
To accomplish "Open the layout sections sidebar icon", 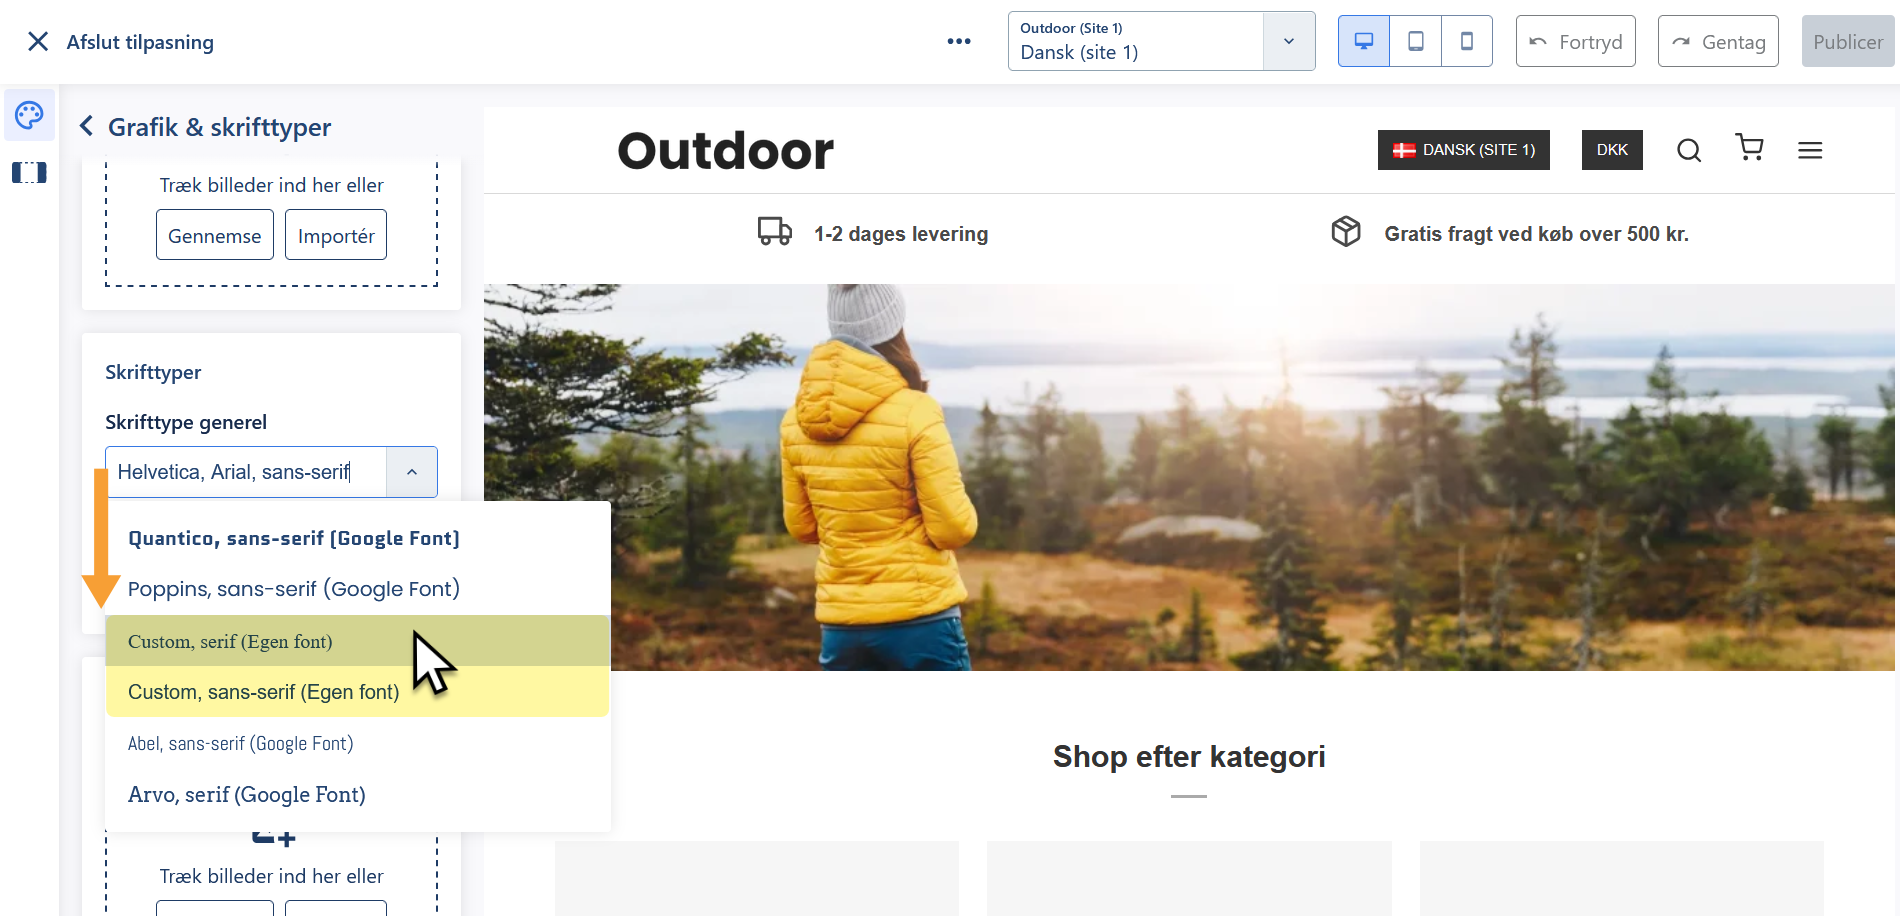I will click(29, 173).
